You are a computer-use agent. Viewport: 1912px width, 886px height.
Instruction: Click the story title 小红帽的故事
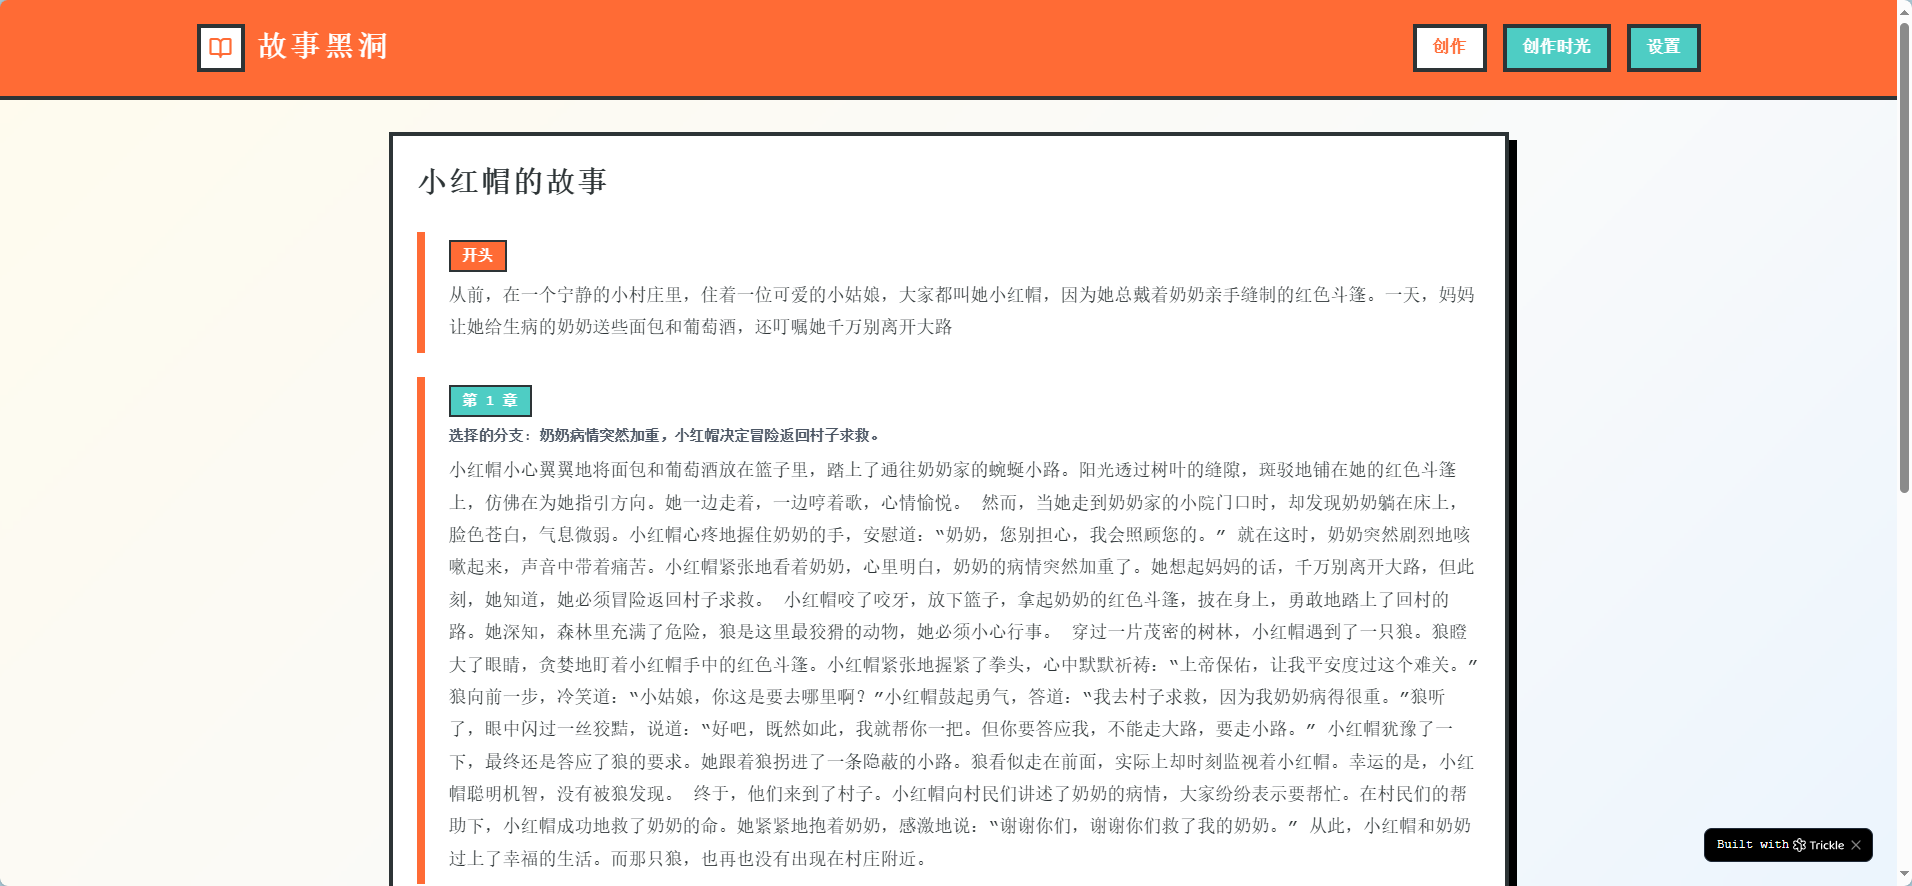(x=513, y=181)
